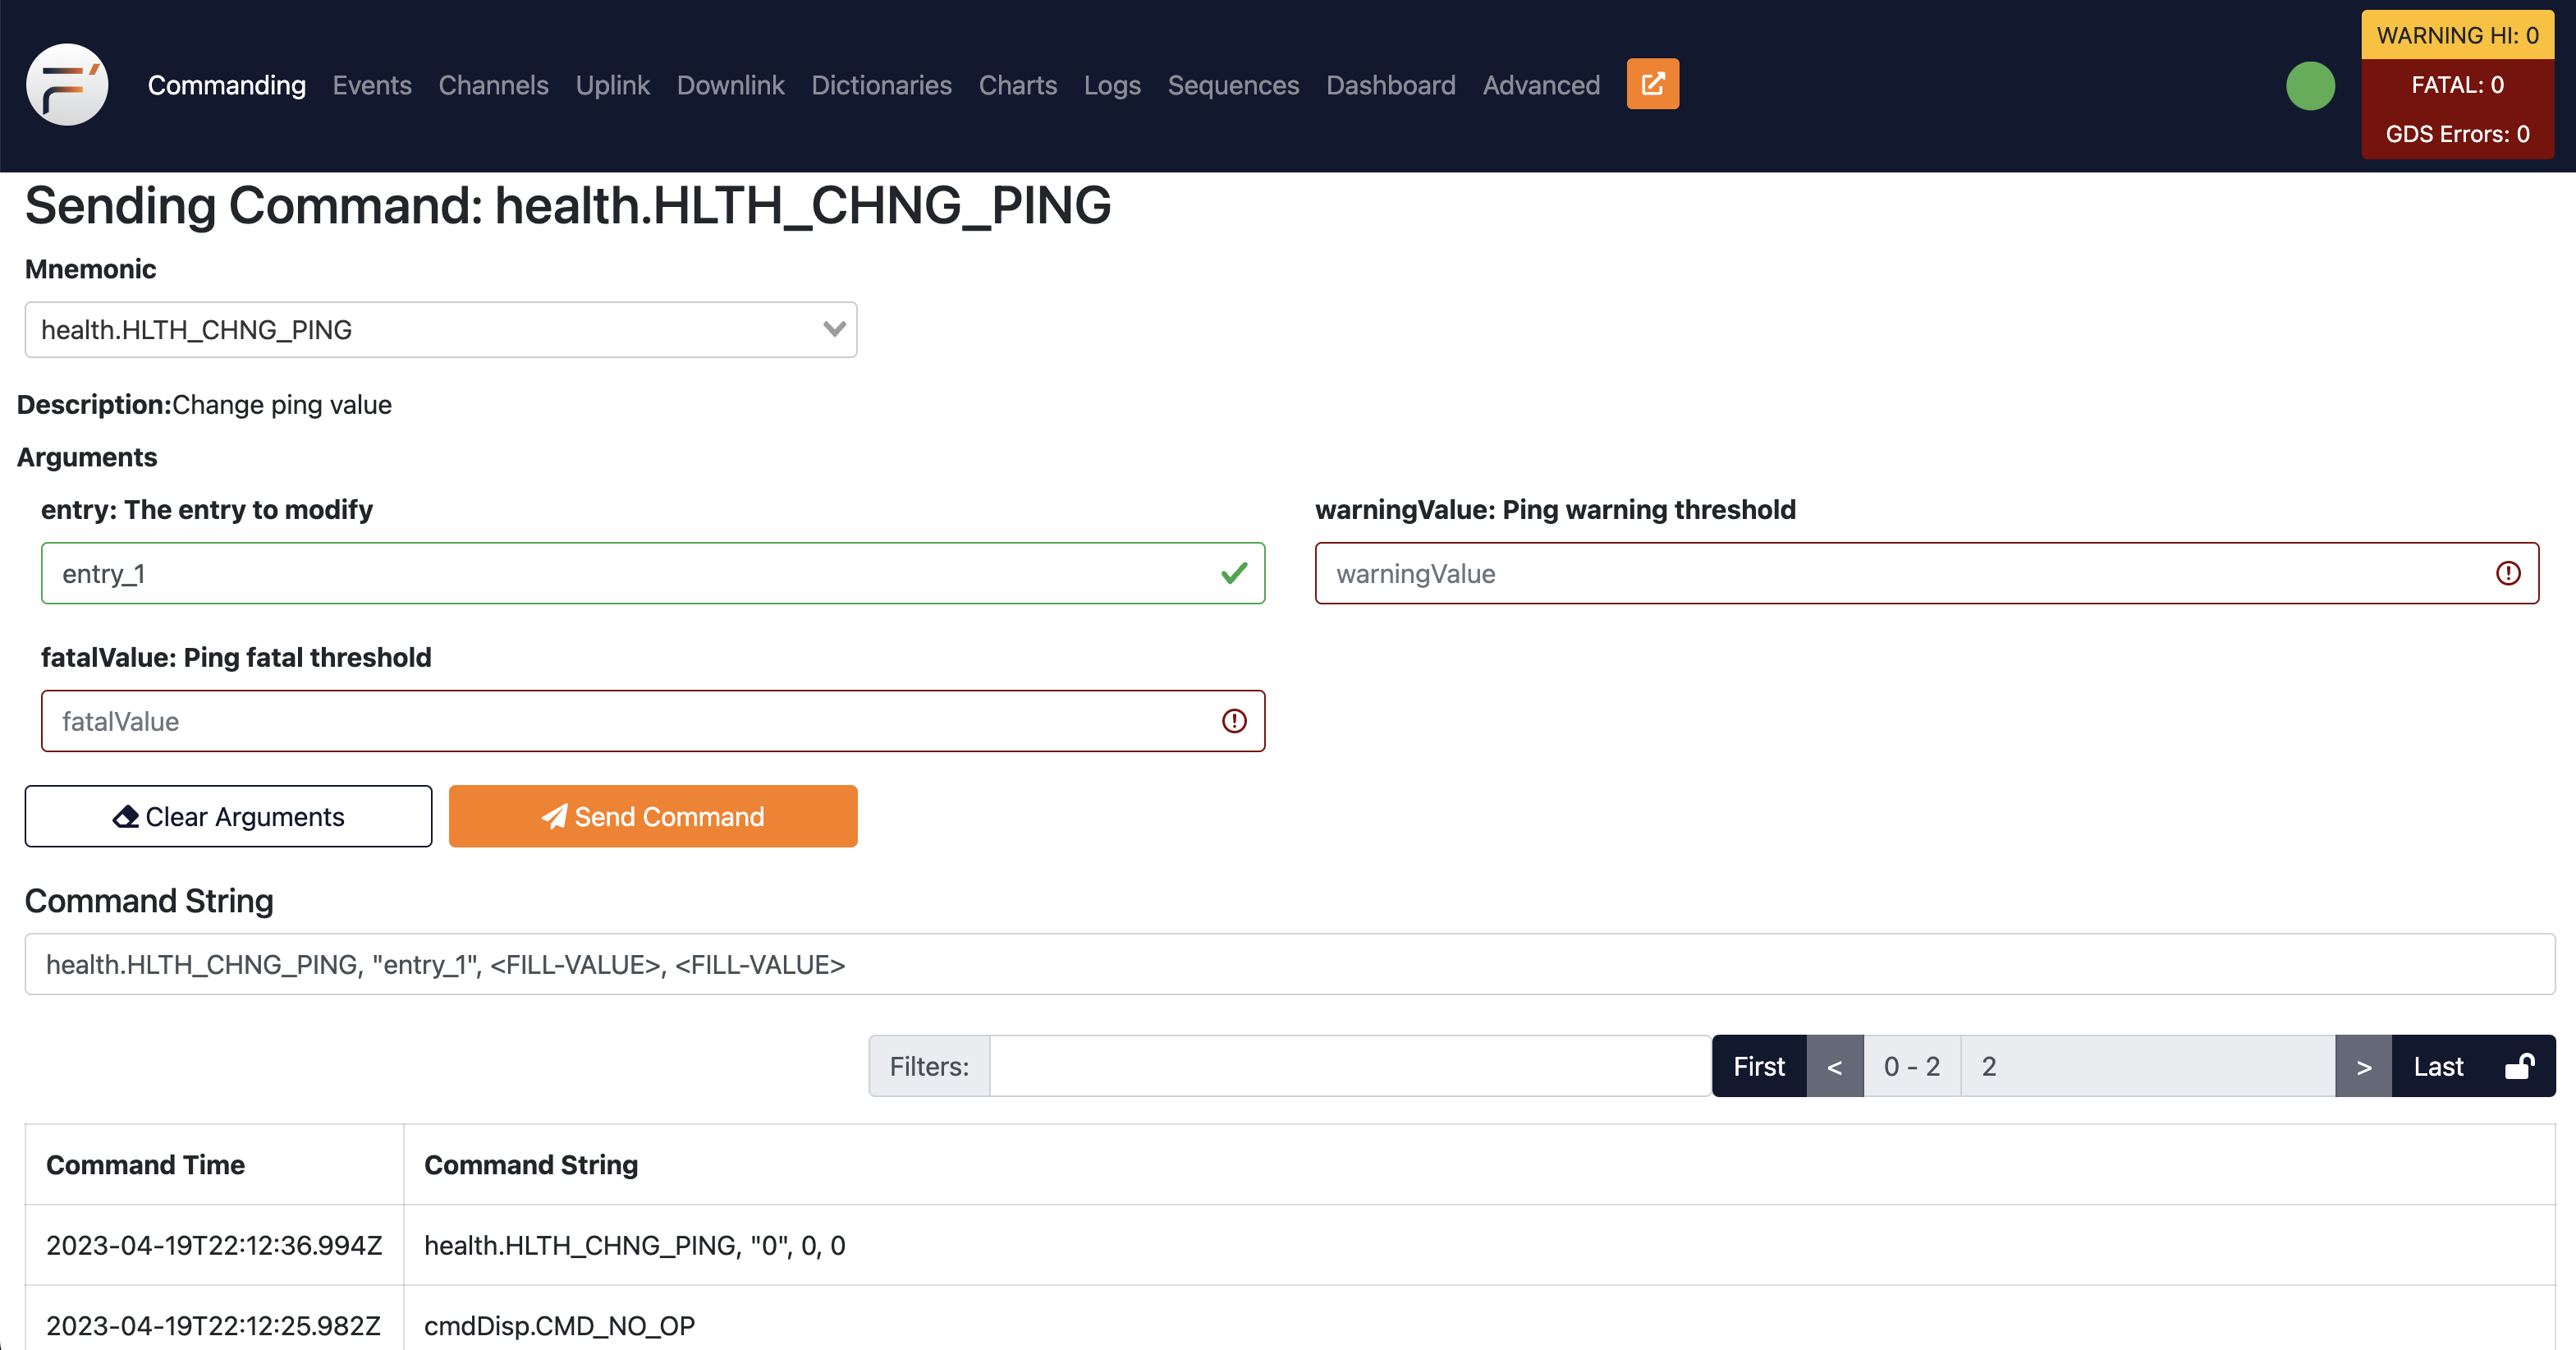Switch to the Logs tab
The width and height of the screenshot is (2576, 1350).
[1111, 84]
